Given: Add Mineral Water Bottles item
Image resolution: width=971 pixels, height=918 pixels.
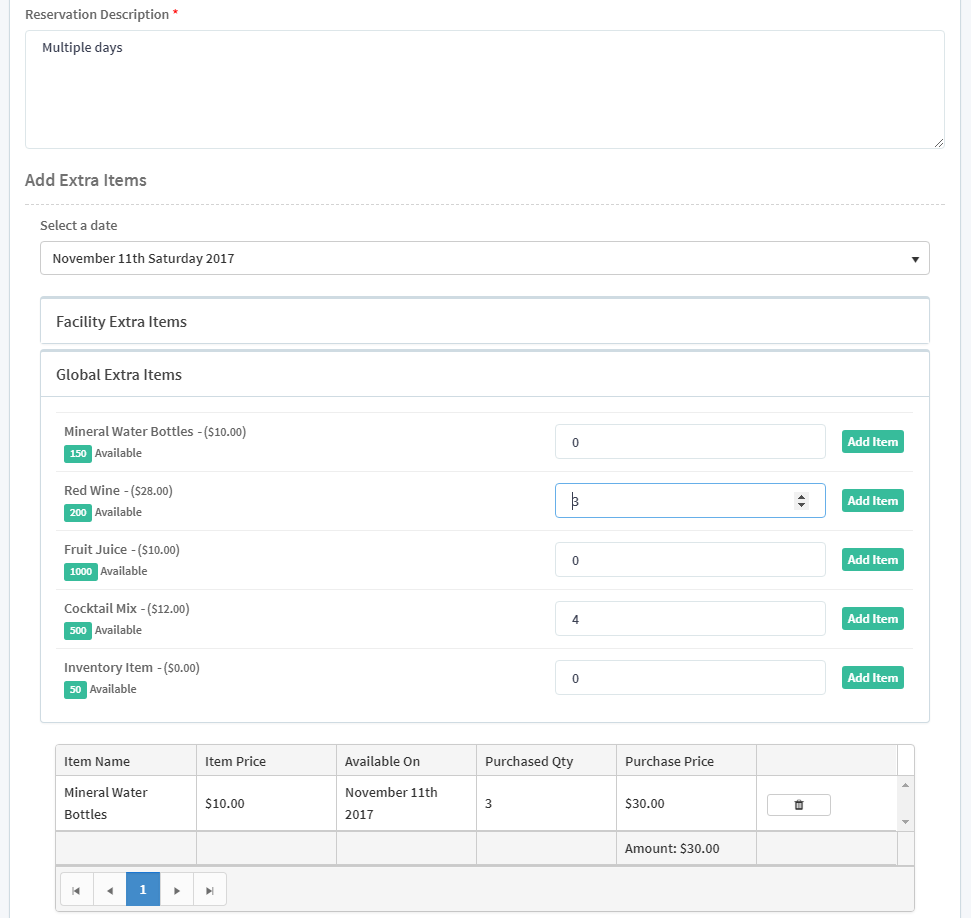Looking at the screenshot, I should tap(872, 442).
